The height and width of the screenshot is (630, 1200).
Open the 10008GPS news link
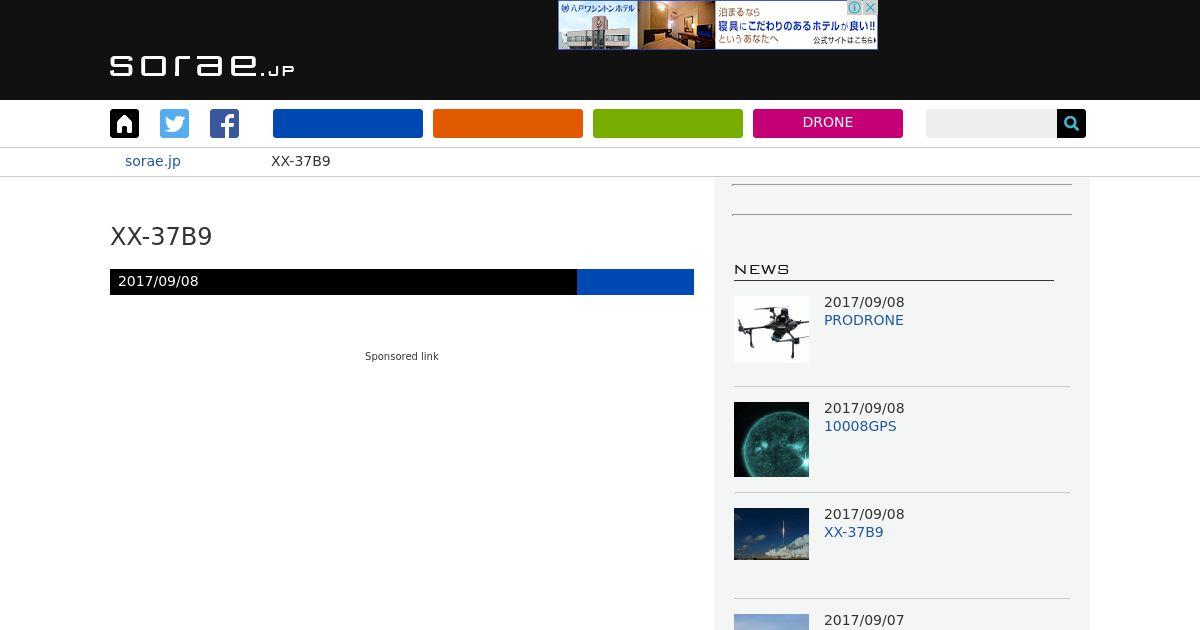860,426
